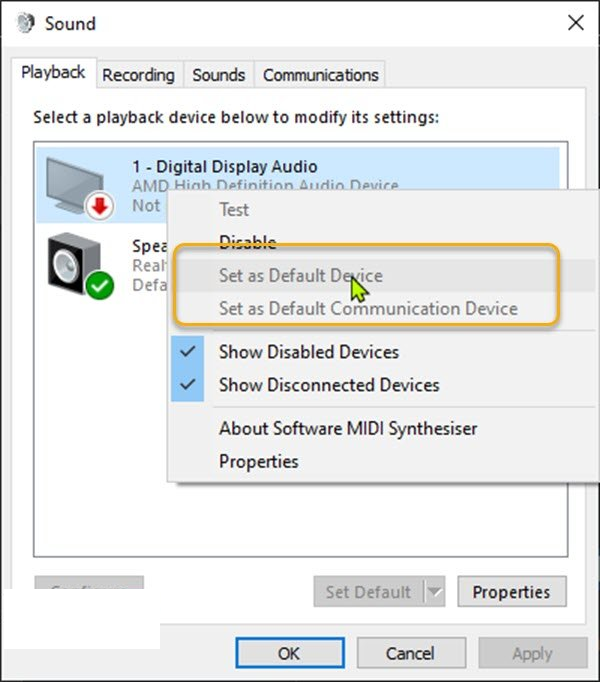The width and height of the screenshot is (602, 682).
Task: Click the green default-device checkmark badge
Action: [100, 286]
